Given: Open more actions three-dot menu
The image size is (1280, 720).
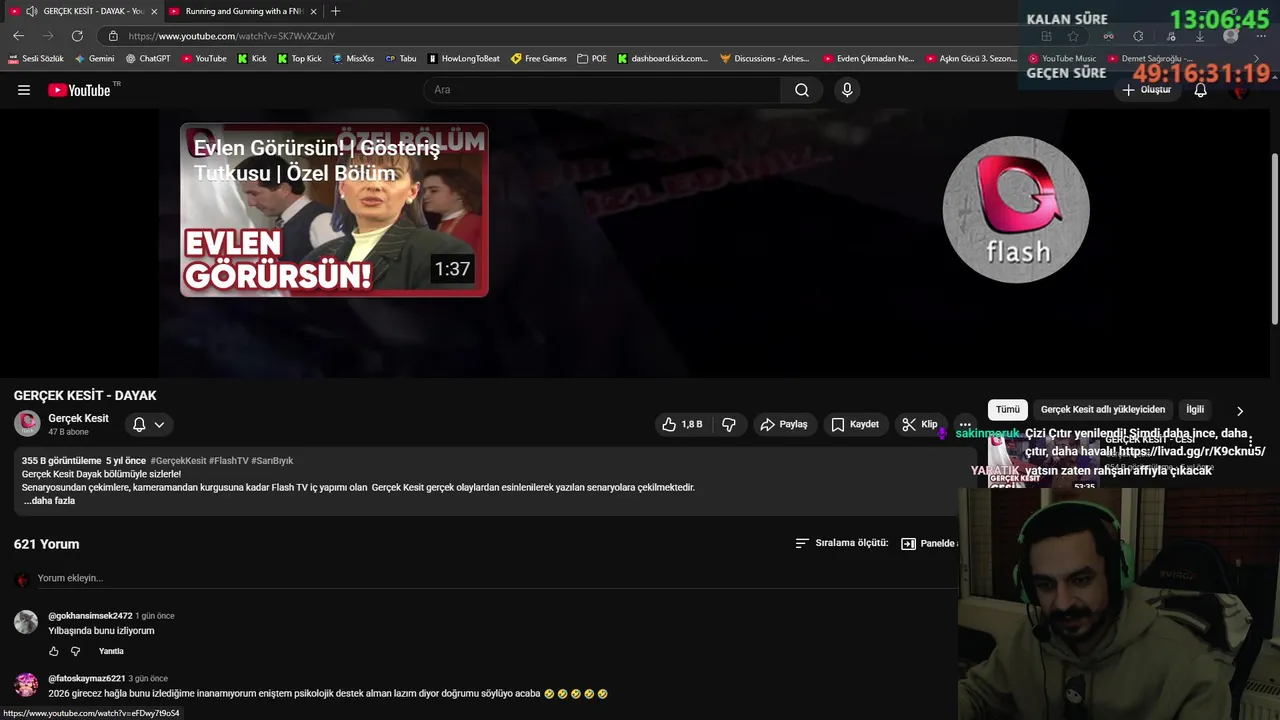Looking at the screenshot, I should tap(965, 425).
